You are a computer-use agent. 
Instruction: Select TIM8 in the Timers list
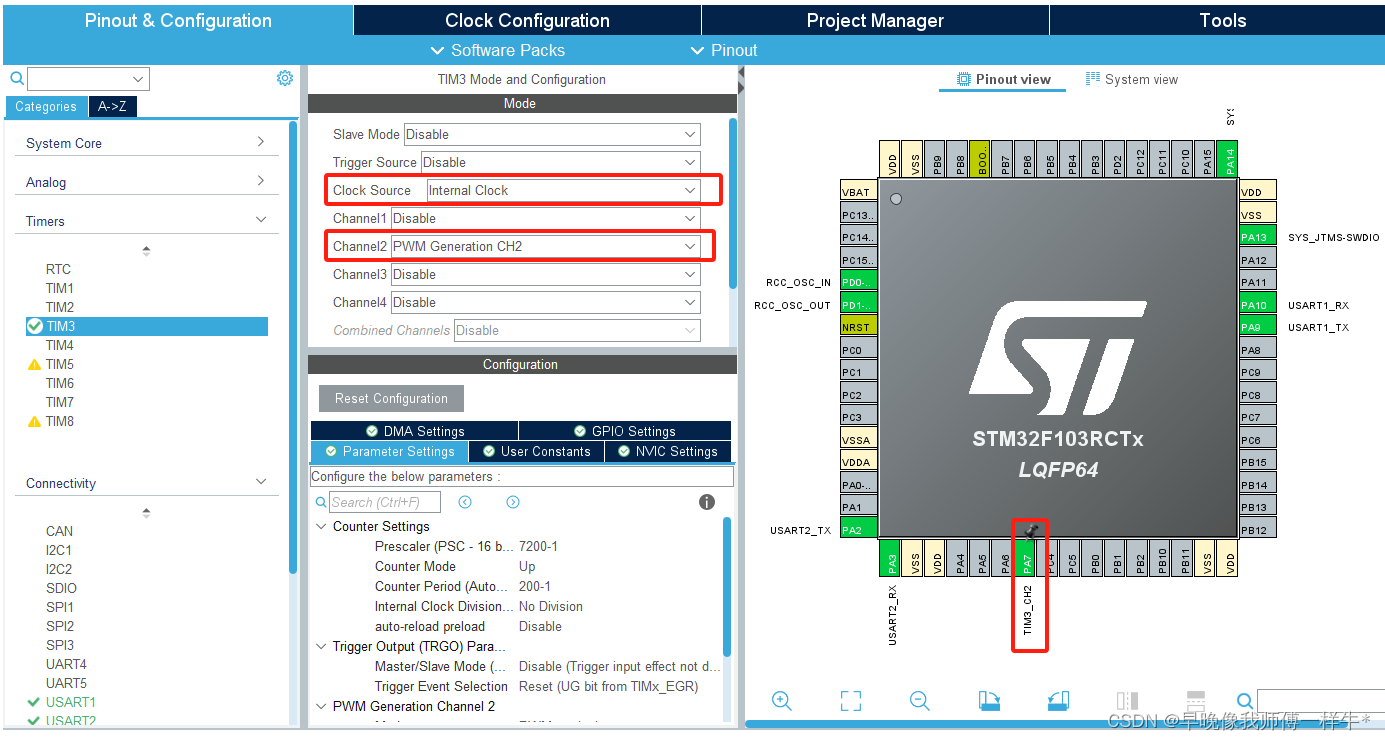pos(60,421)
